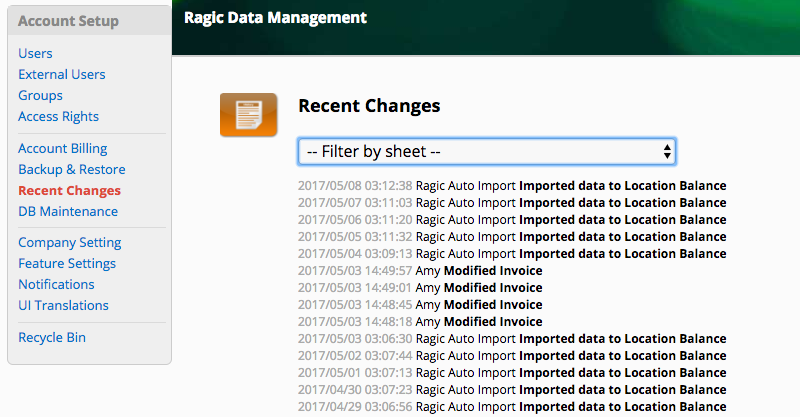The image size is (800, 417).
Task: Click Amy Modified Invoice at 14:48:45
Action: point(420,305)
